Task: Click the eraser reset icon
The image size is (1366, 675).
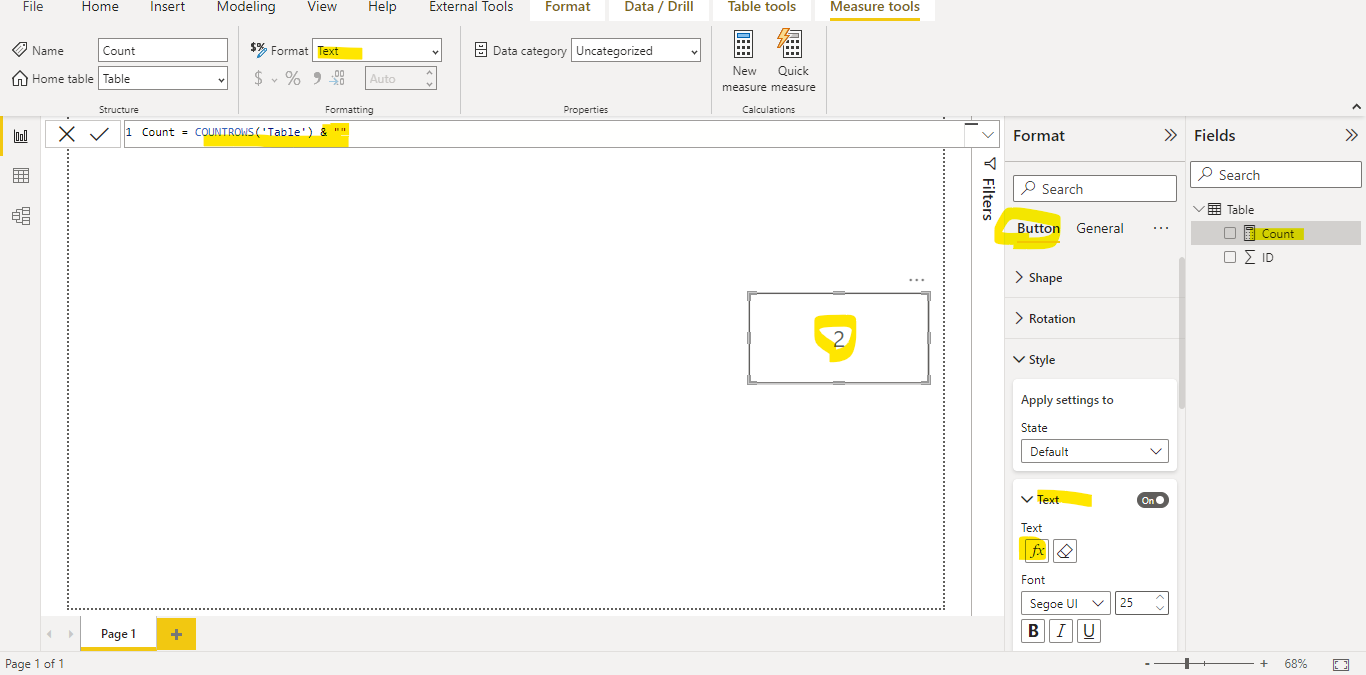Action: tap(1065, 551)
